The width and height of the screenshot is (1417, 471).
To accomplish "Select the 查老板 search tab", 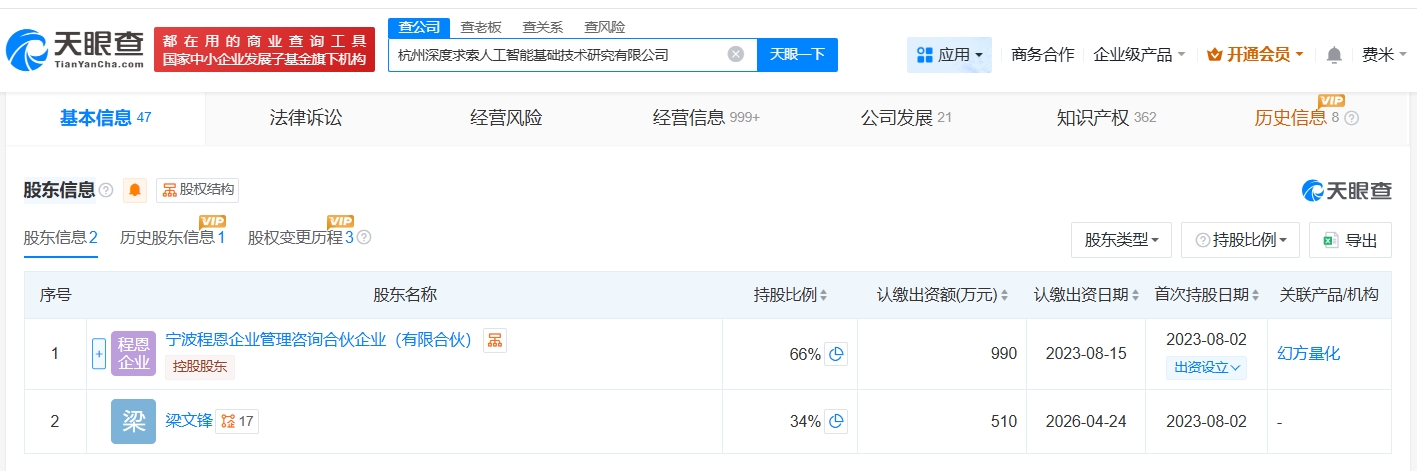I will (481, 27).
